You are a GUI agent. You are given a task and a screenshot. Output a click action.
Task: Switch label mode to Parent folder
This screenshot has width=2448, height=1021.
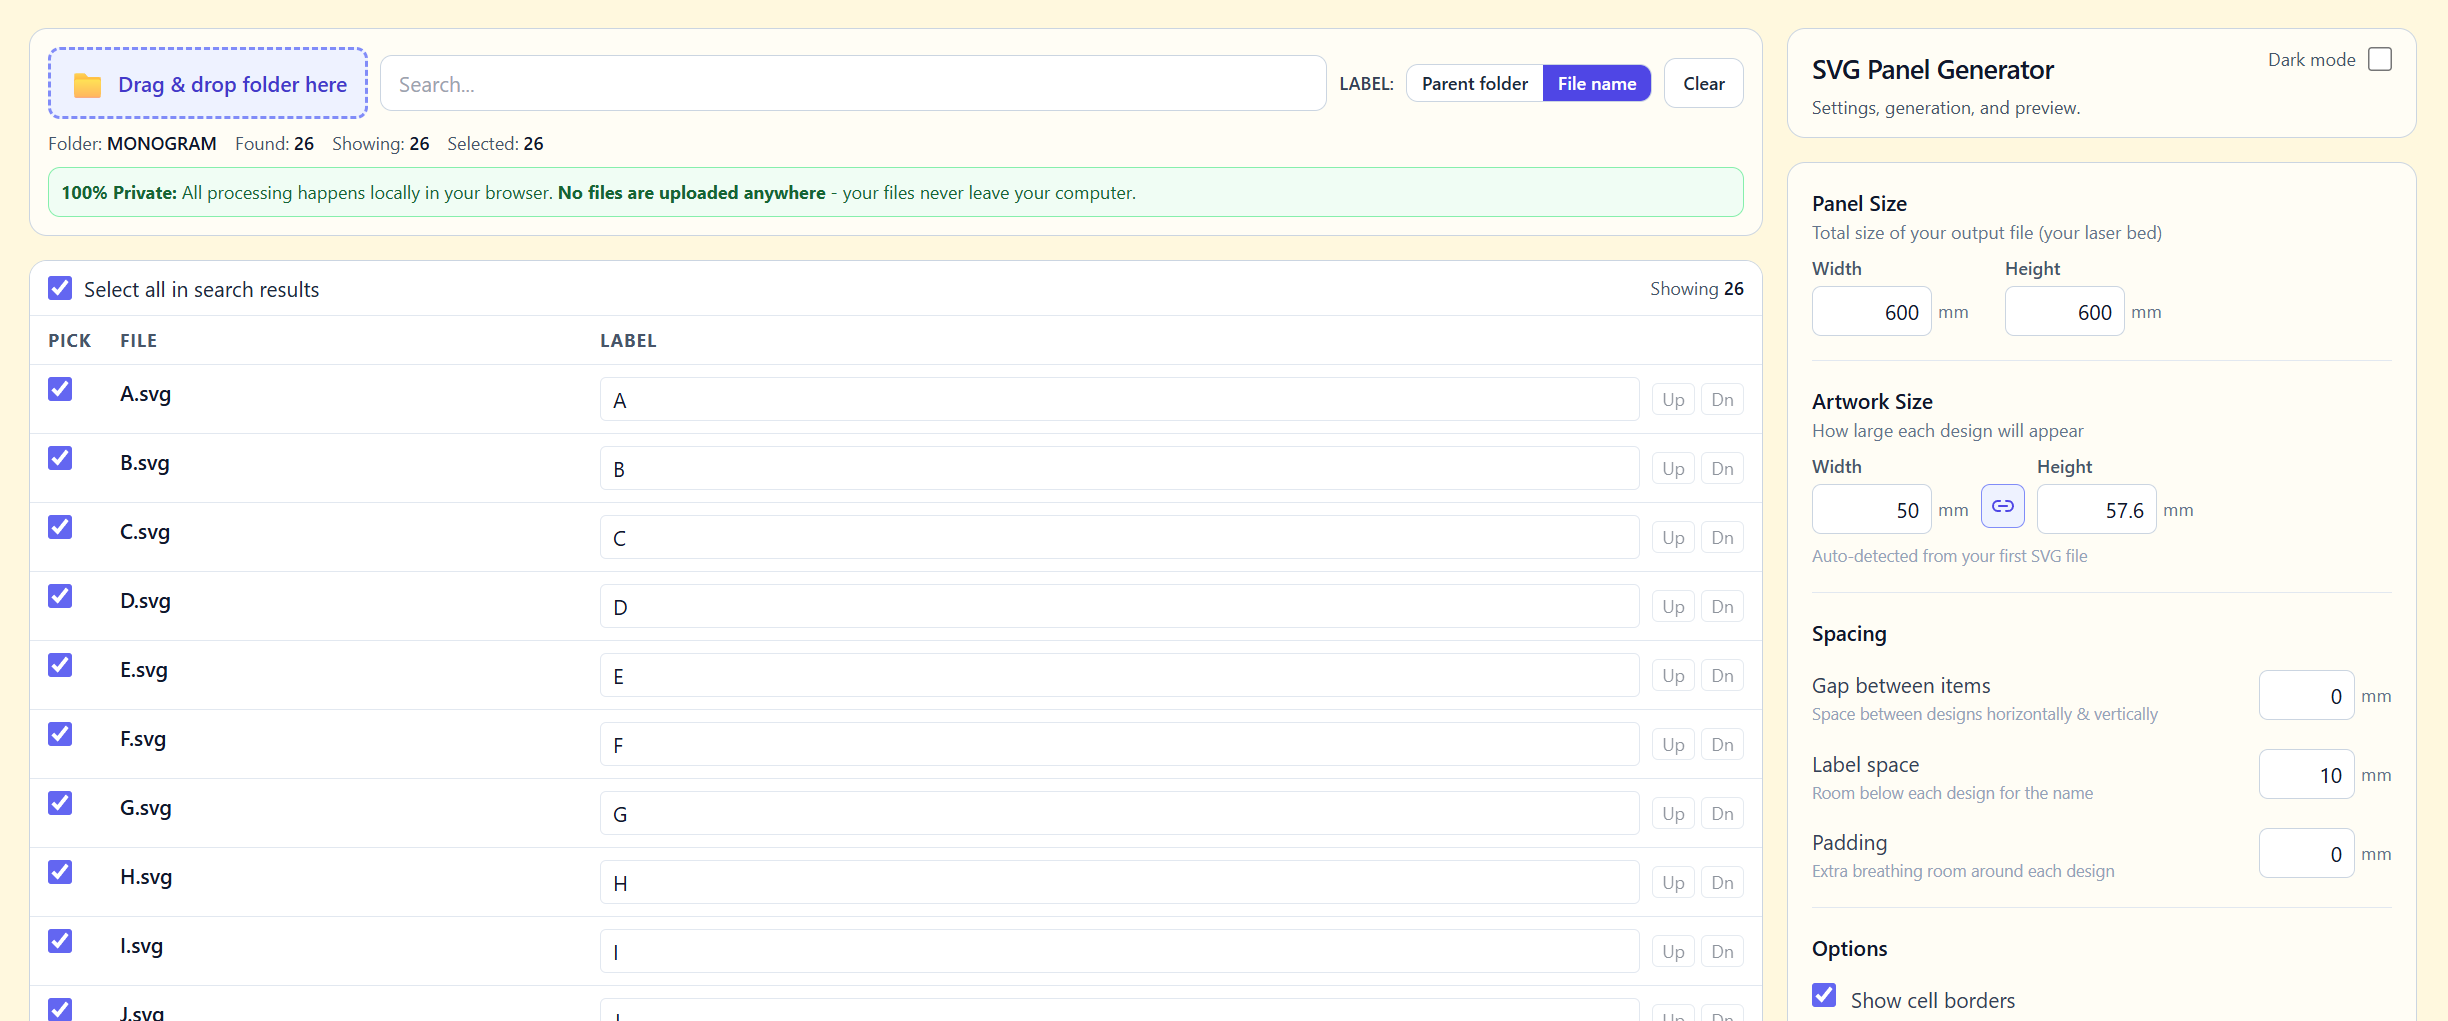pyautogui.click(x=1474, y=84)
